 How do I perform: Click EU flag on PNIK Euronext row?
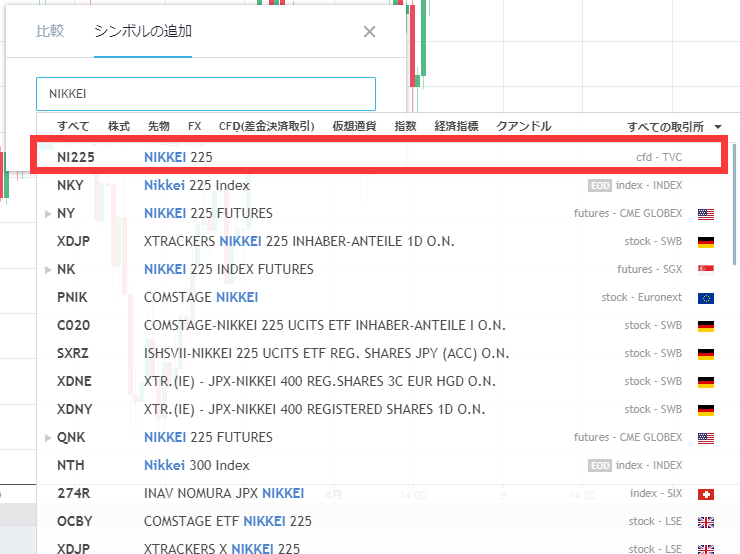click(706, 298)
